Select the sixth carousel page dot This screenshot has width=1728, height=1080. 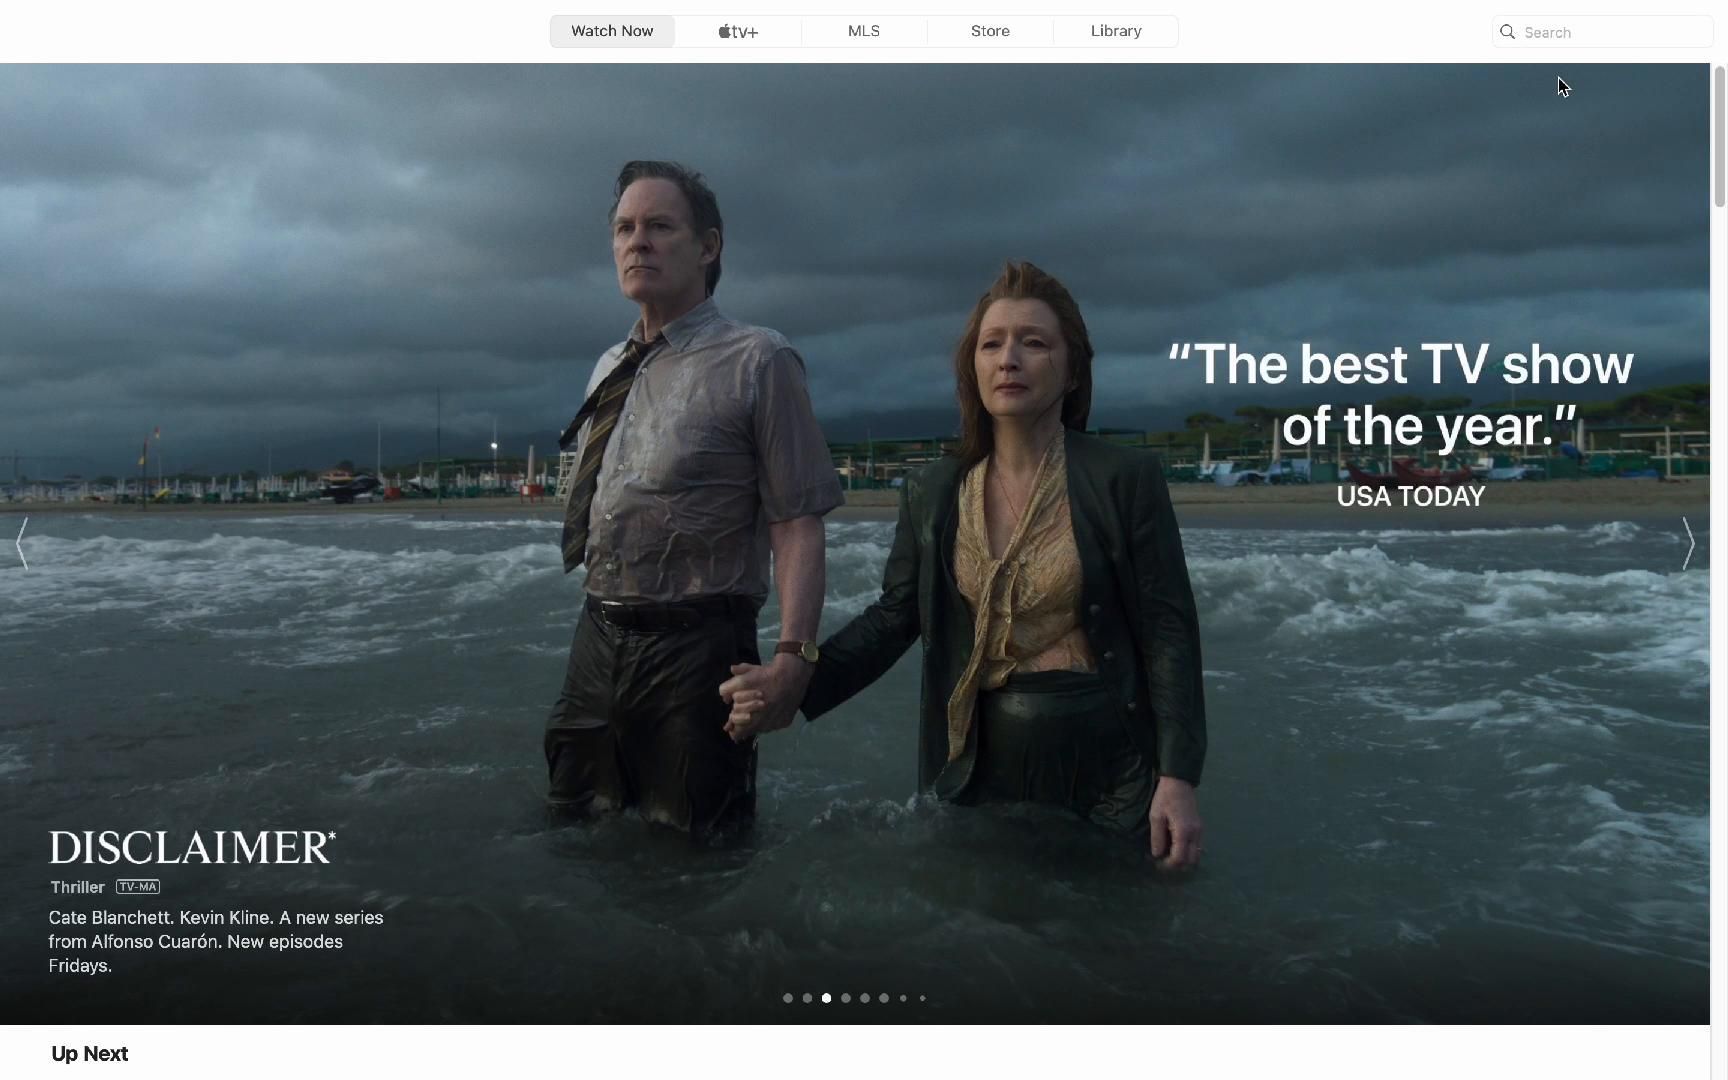(x=884, y=998)
